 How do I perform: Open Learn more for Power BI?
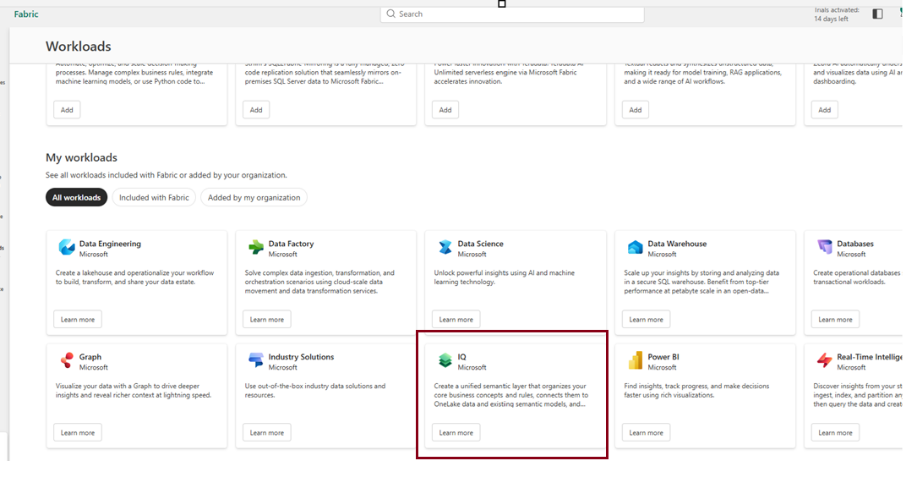(x=646, y=433)
